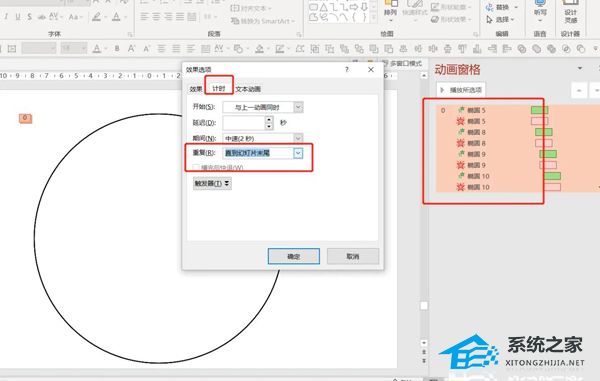600x381 pixels.
Task: Click 播放所选项 play selected button
Action: pos(461,90)
